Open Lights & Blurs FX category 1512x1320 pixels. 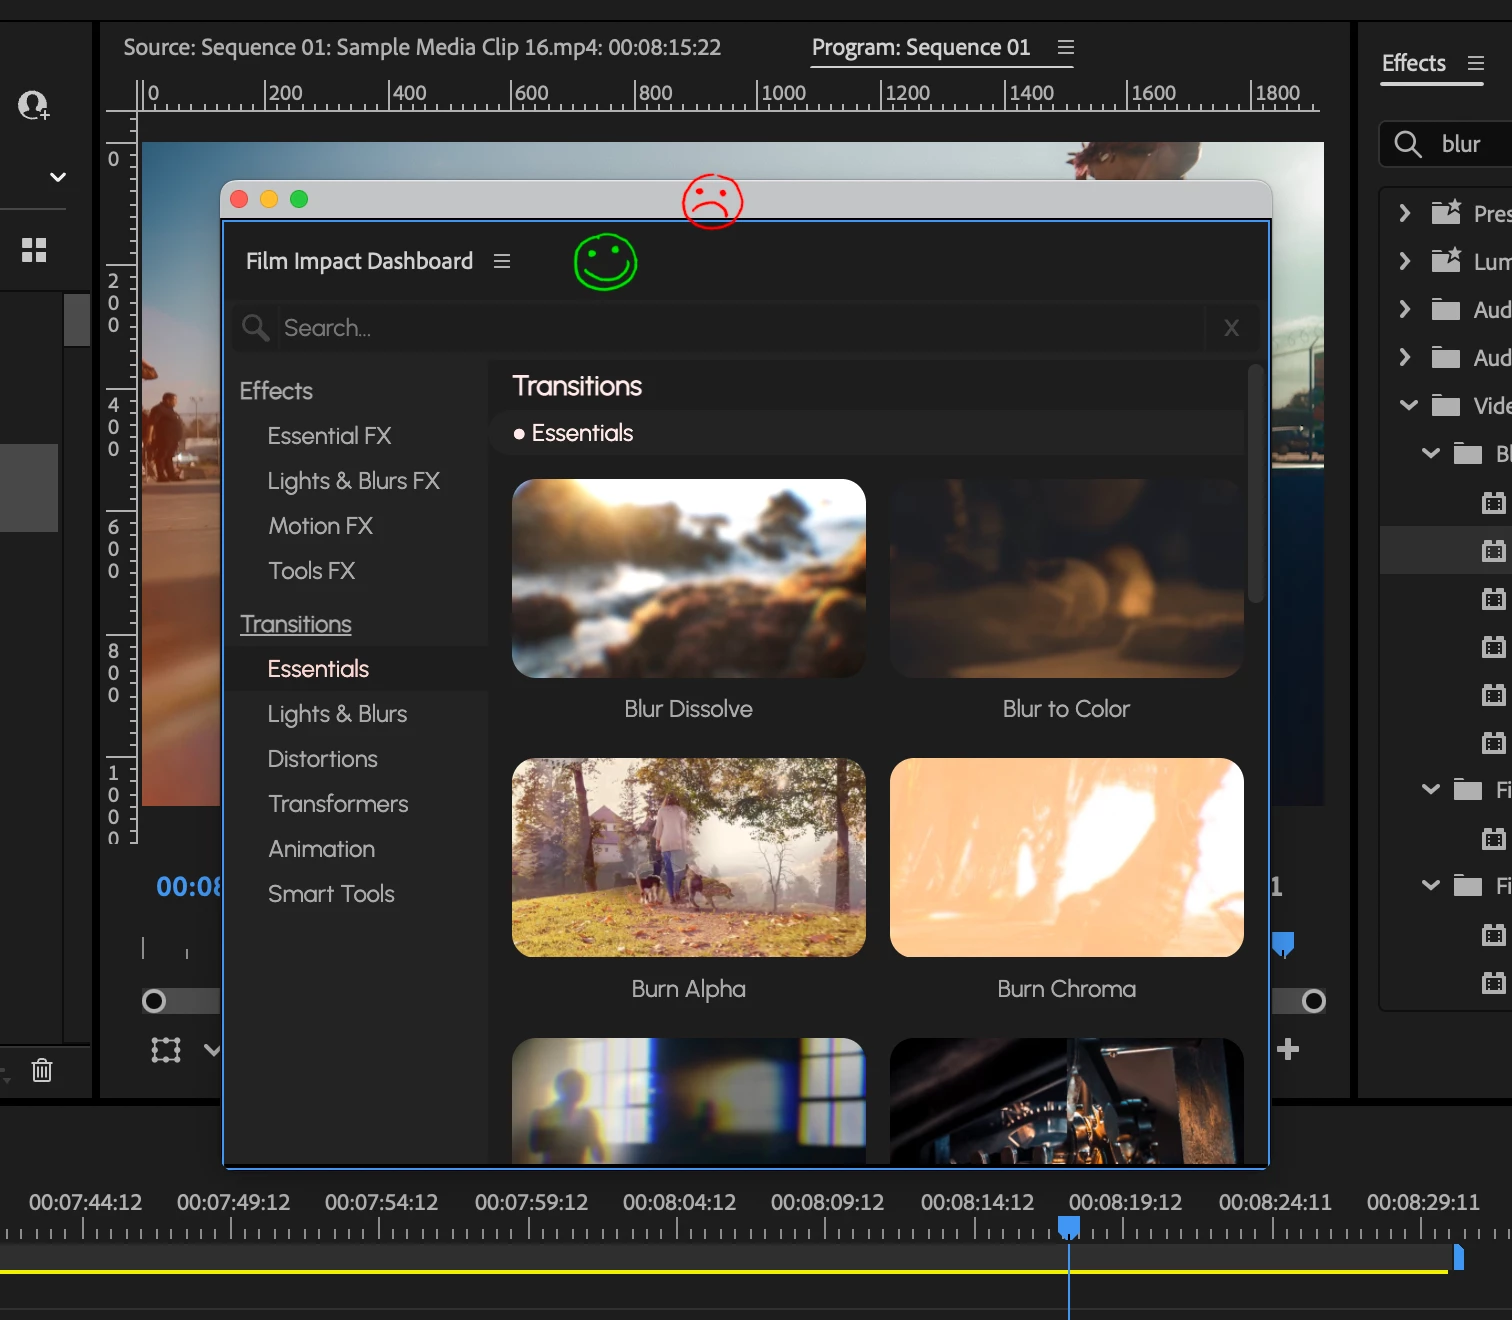pyautogui.click(x=353, y=481)
